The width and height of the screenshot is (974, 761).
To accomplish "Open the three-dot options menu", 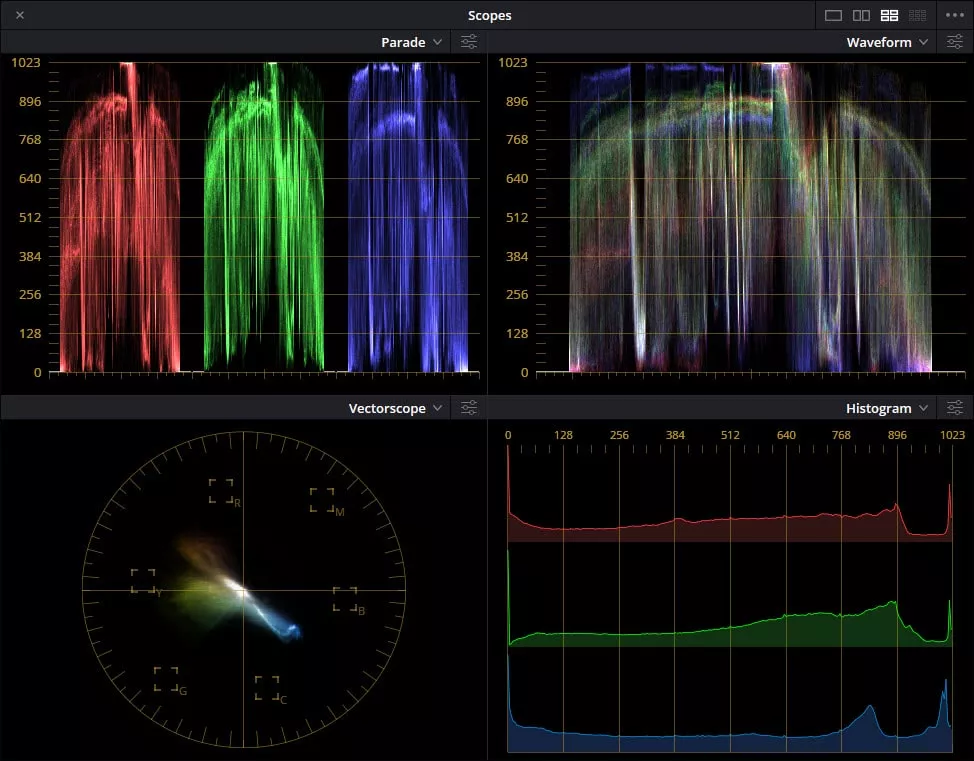I will point(956,15).
